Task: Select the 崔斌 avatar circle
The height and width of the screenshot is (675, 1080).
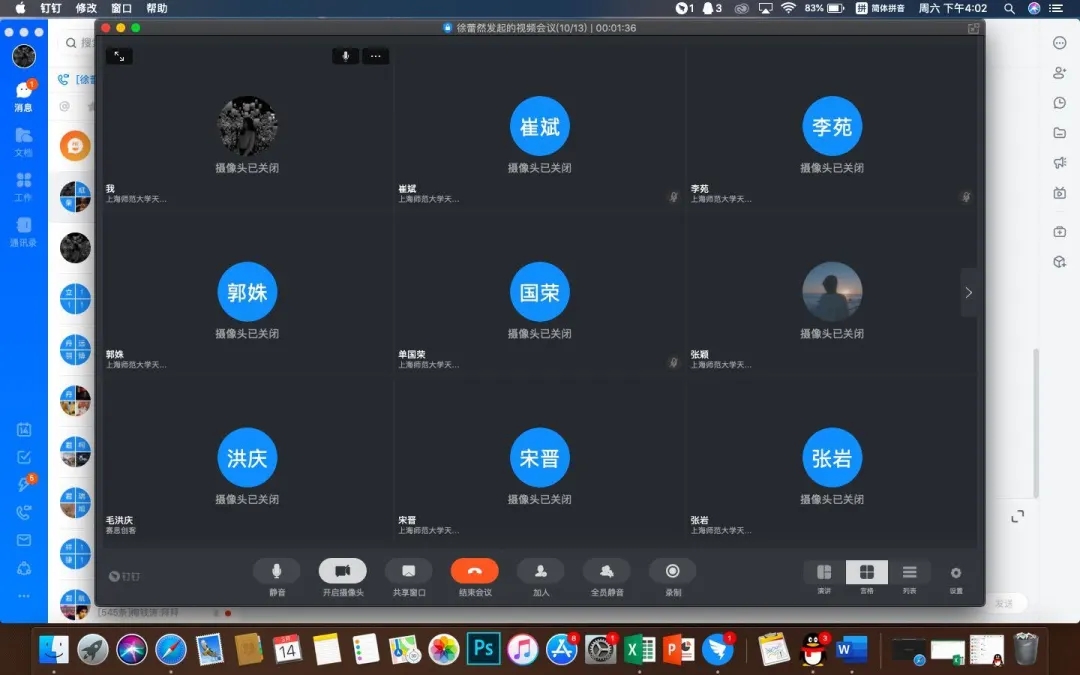Action: point(540,126)
